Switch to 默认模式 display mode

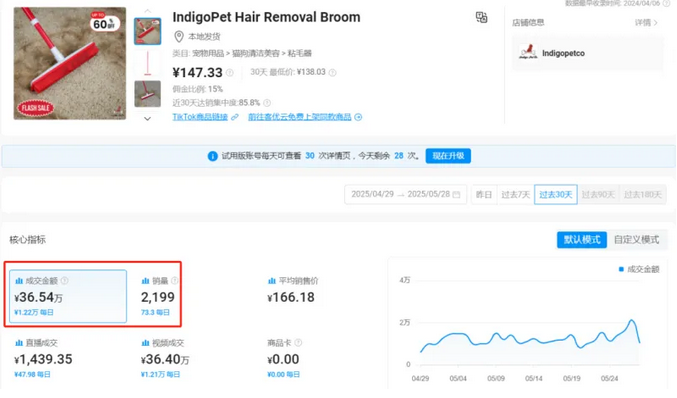click(x=582, y=240)
